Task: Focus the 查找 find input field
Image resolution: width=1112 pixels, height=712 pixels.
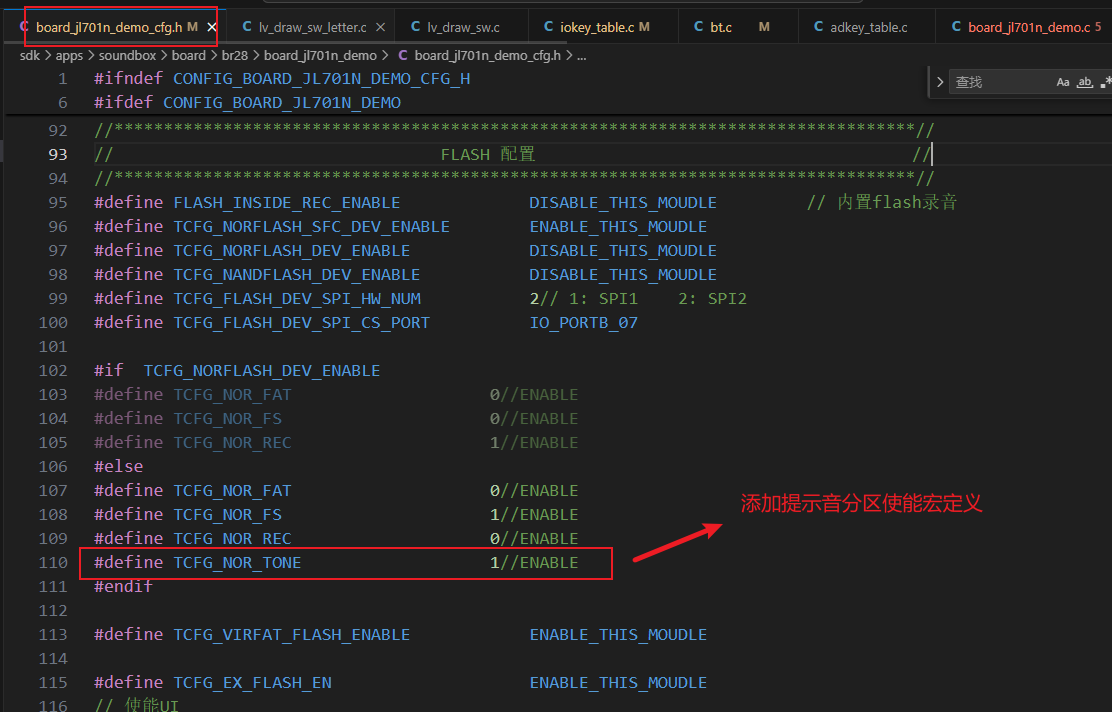Action: point(1000,82)
